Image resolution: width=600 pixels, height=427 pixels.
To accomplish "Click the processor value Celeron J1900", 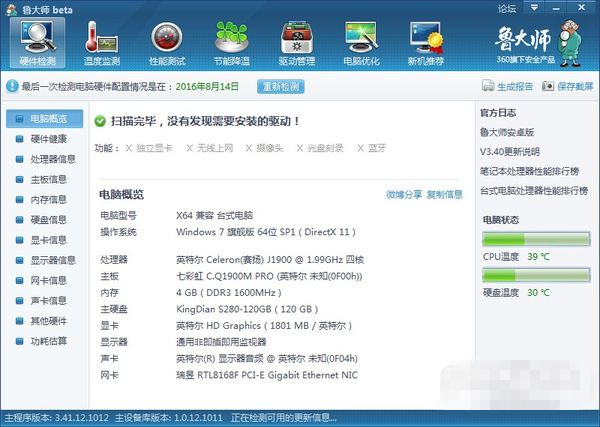I will point(270,260).
